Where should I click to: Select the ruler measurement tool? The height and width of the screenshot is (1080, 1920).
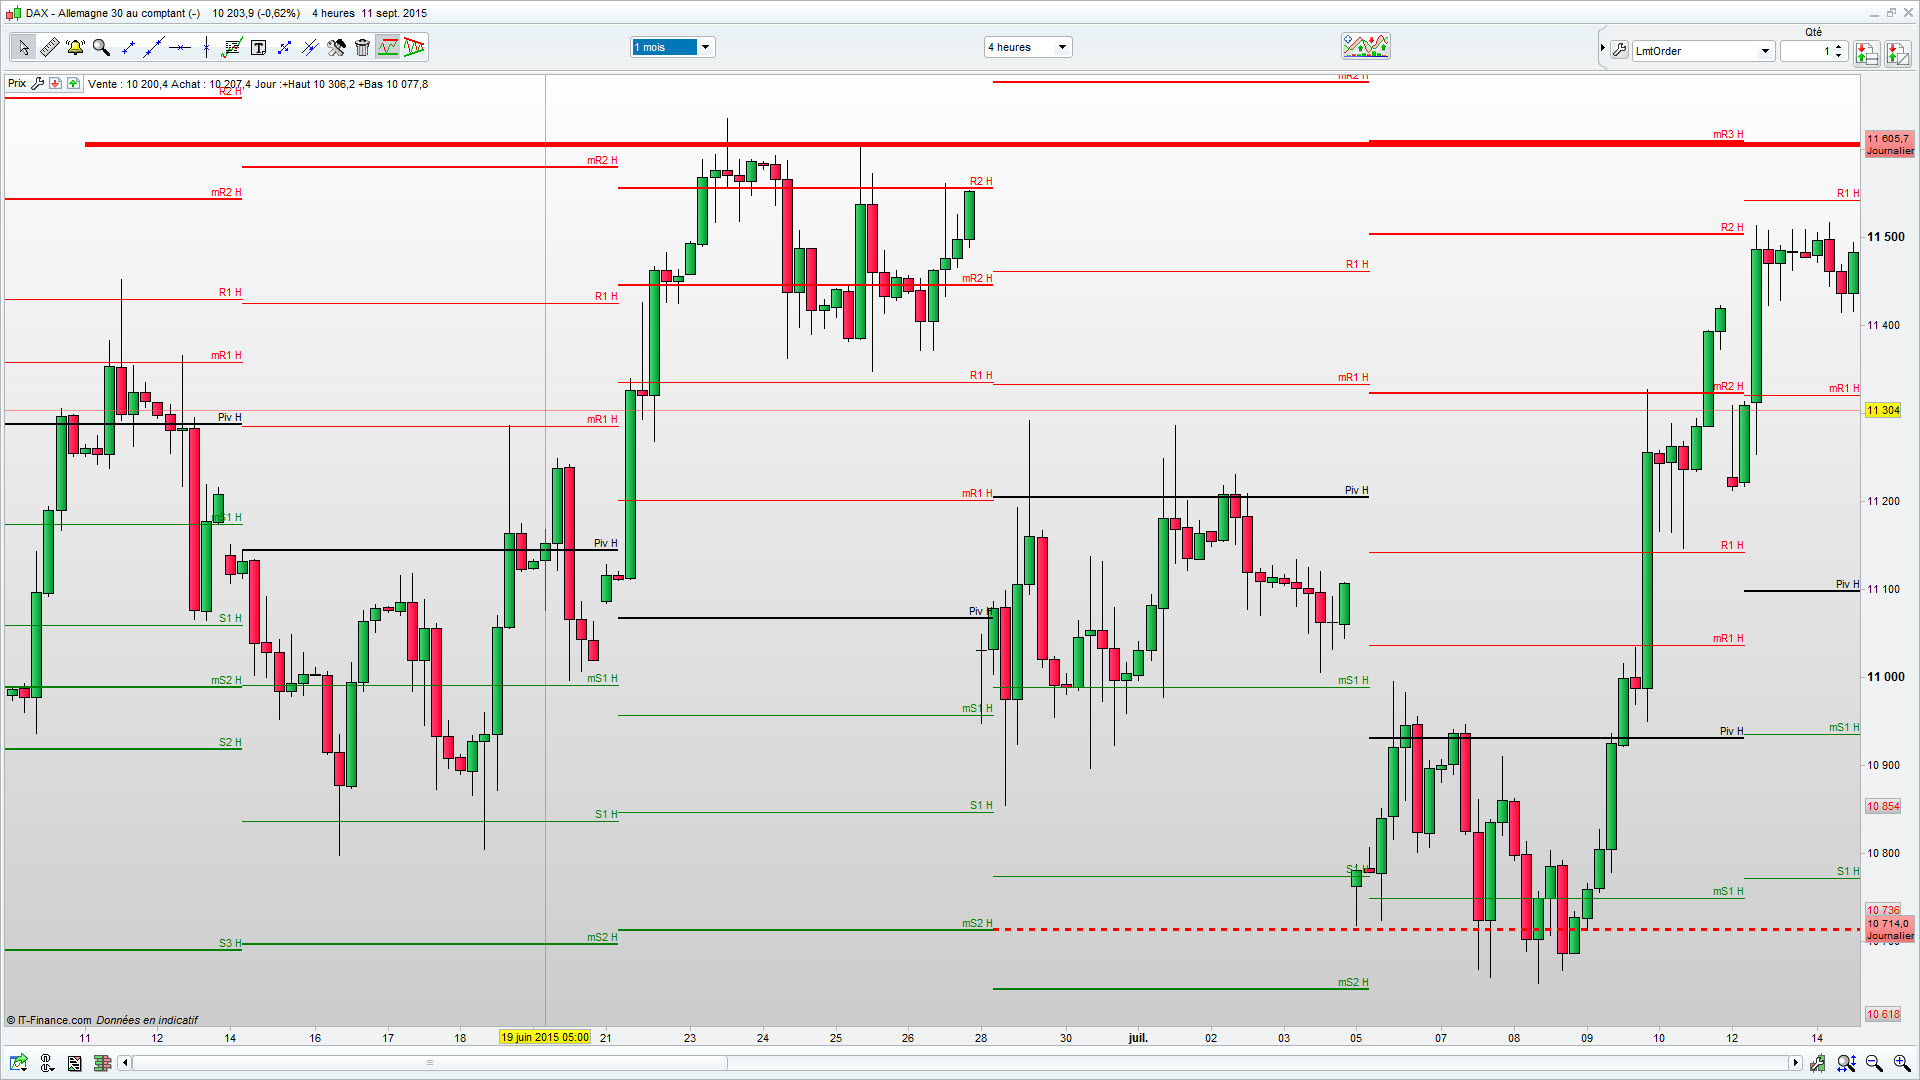tap(49, 47)
